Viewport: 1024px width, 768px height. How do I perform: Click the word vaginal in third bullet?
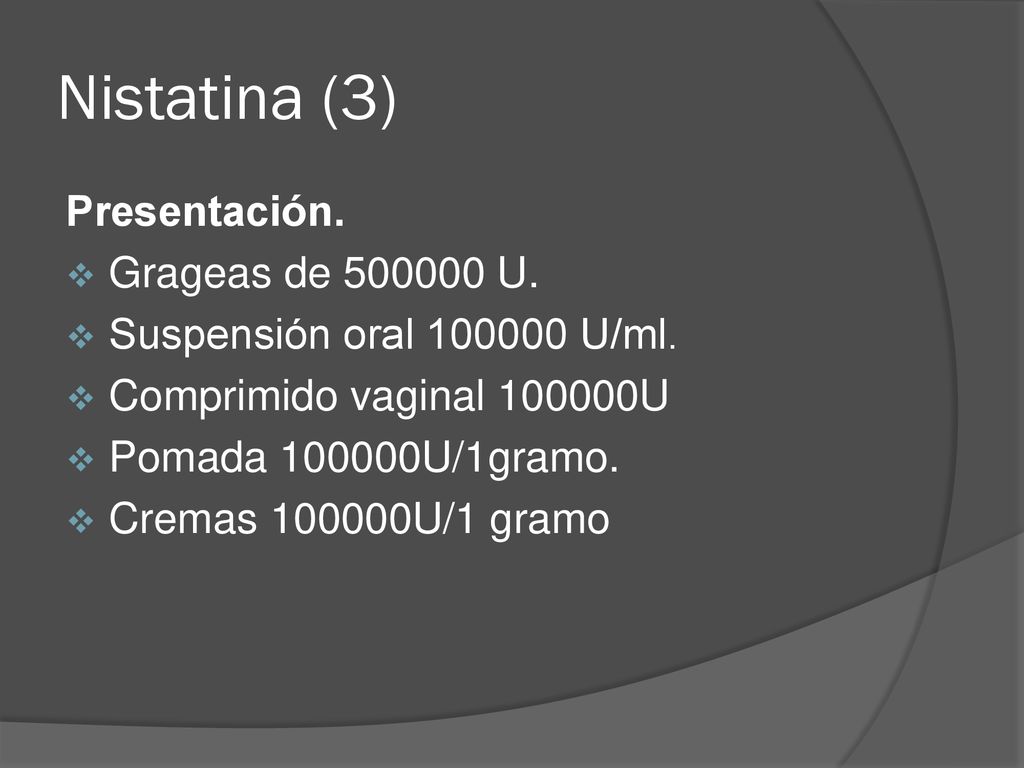tap(417, 397)
